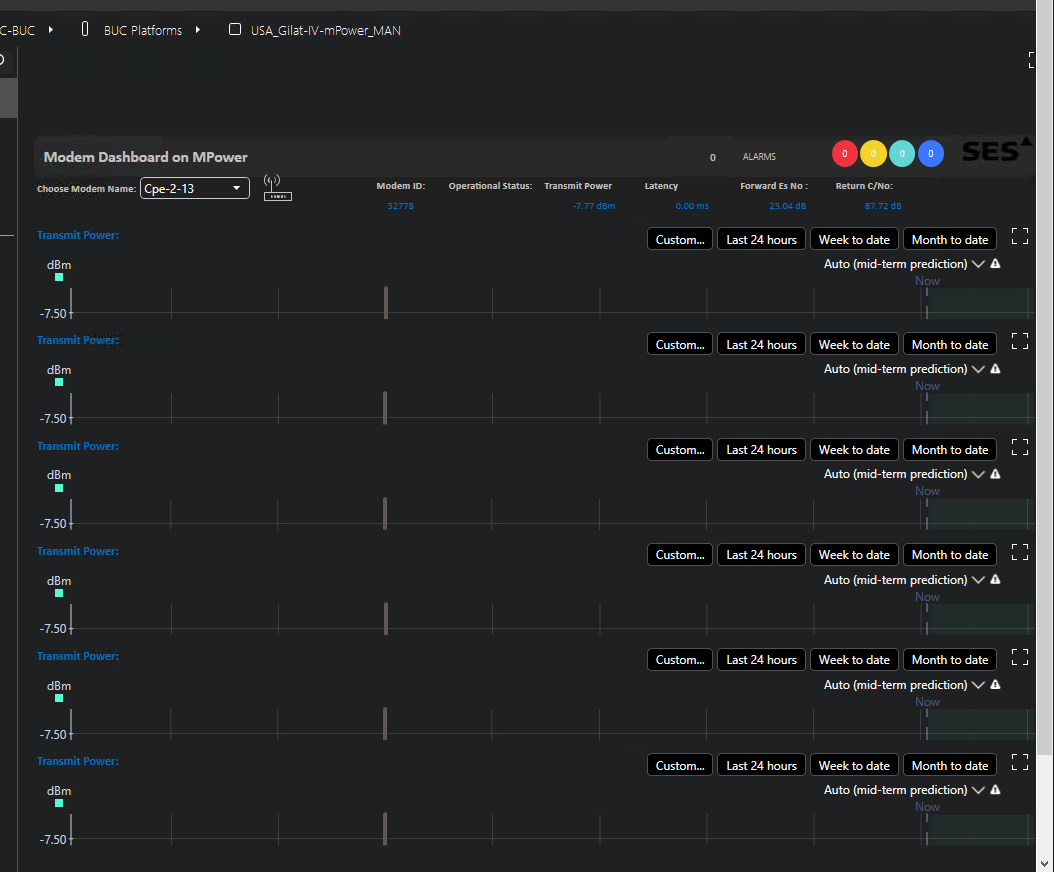Click the warning icon on the fourth chart
This screenshot has width=1054, height=872.
pyautogui.click(x=996, y=580)
